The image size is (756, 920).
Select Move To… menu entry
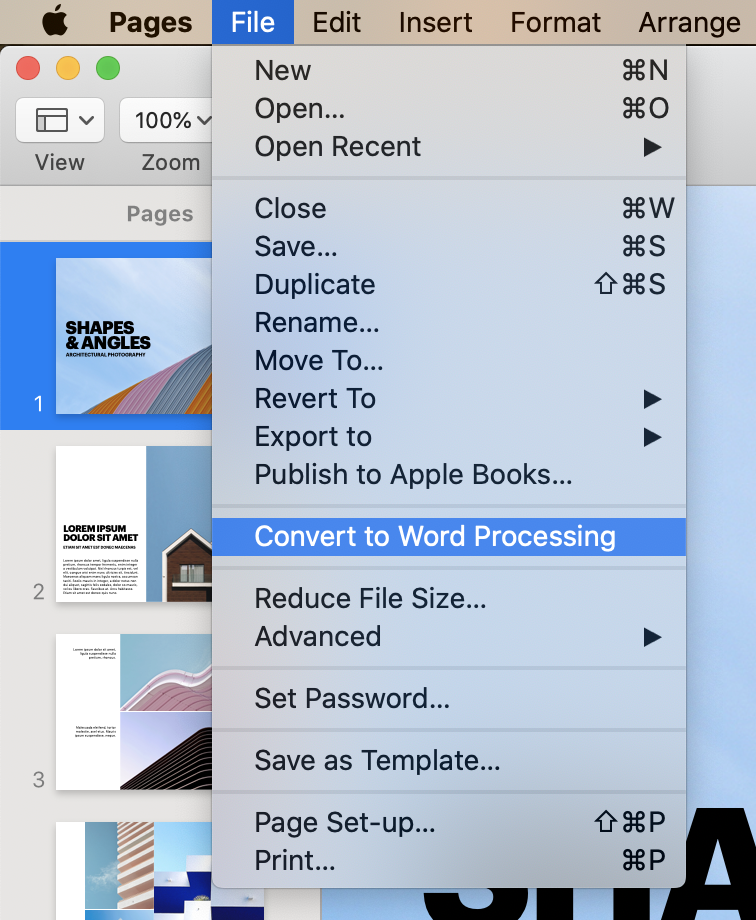[x=449, y=360]
